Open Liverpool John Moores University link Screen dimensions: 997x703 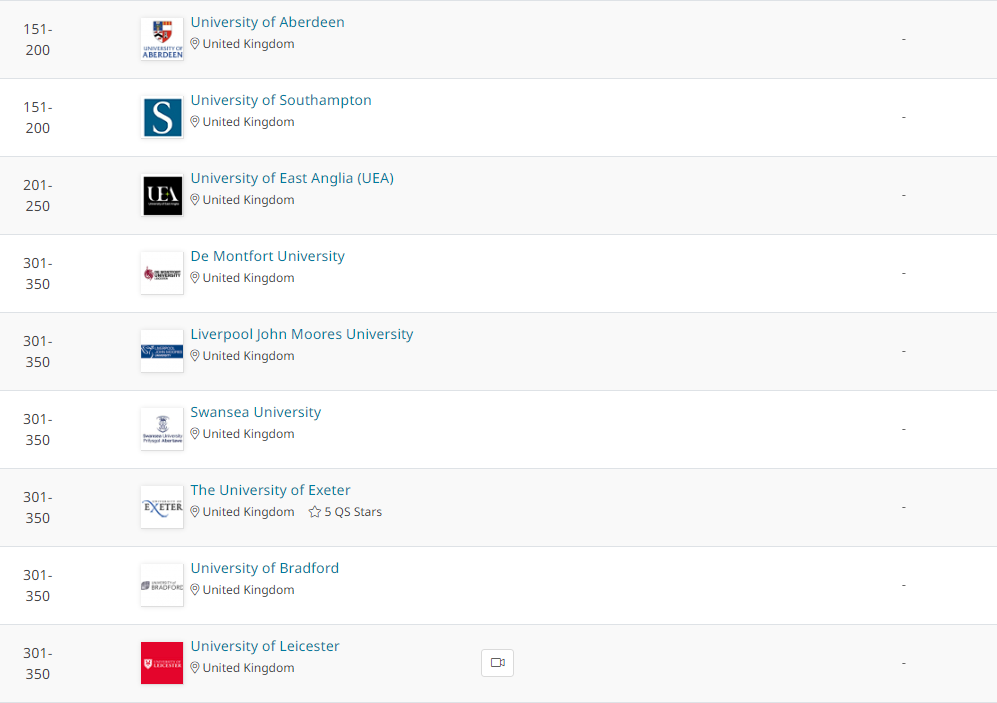click(x=302, y=334)
